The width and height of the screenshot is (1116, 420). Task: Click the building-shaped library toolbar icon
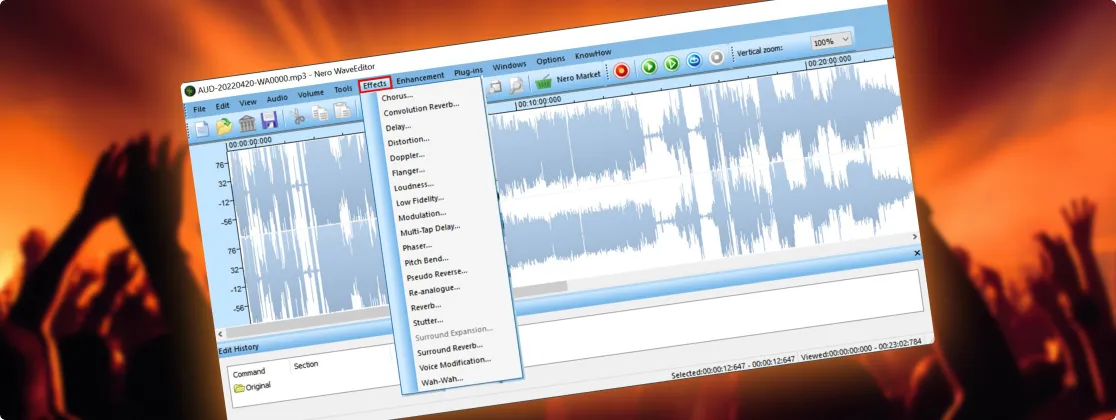click(x=247, y=124)
